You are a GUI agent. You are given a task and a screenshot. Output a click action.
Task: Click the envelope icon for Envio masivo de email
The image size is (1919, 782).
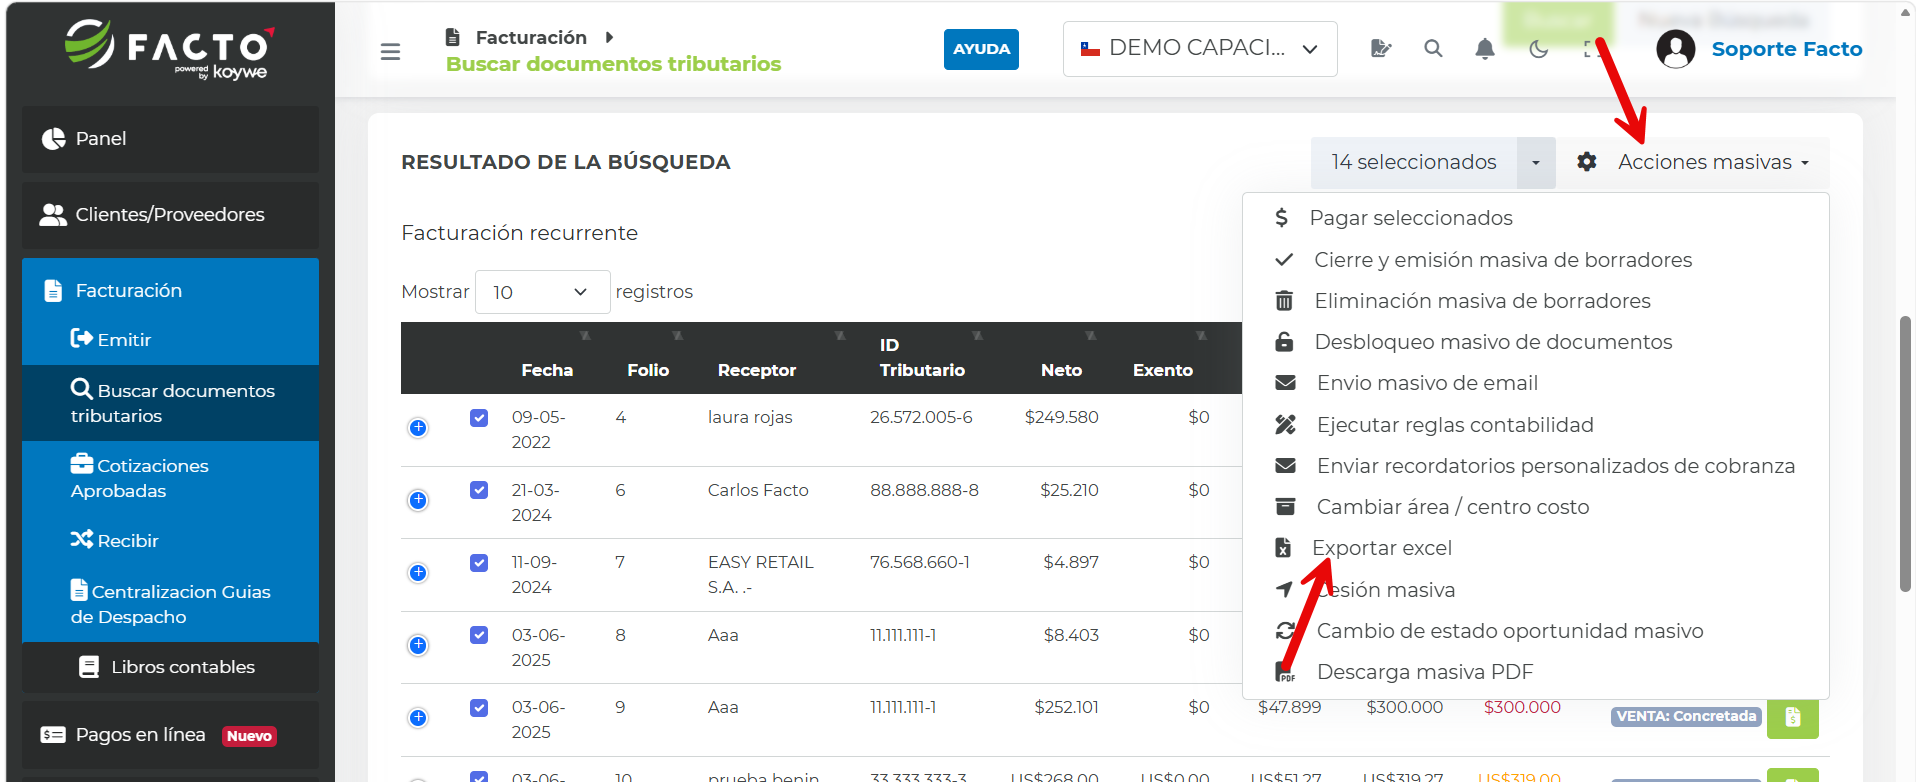click(x=1285, y=383)
